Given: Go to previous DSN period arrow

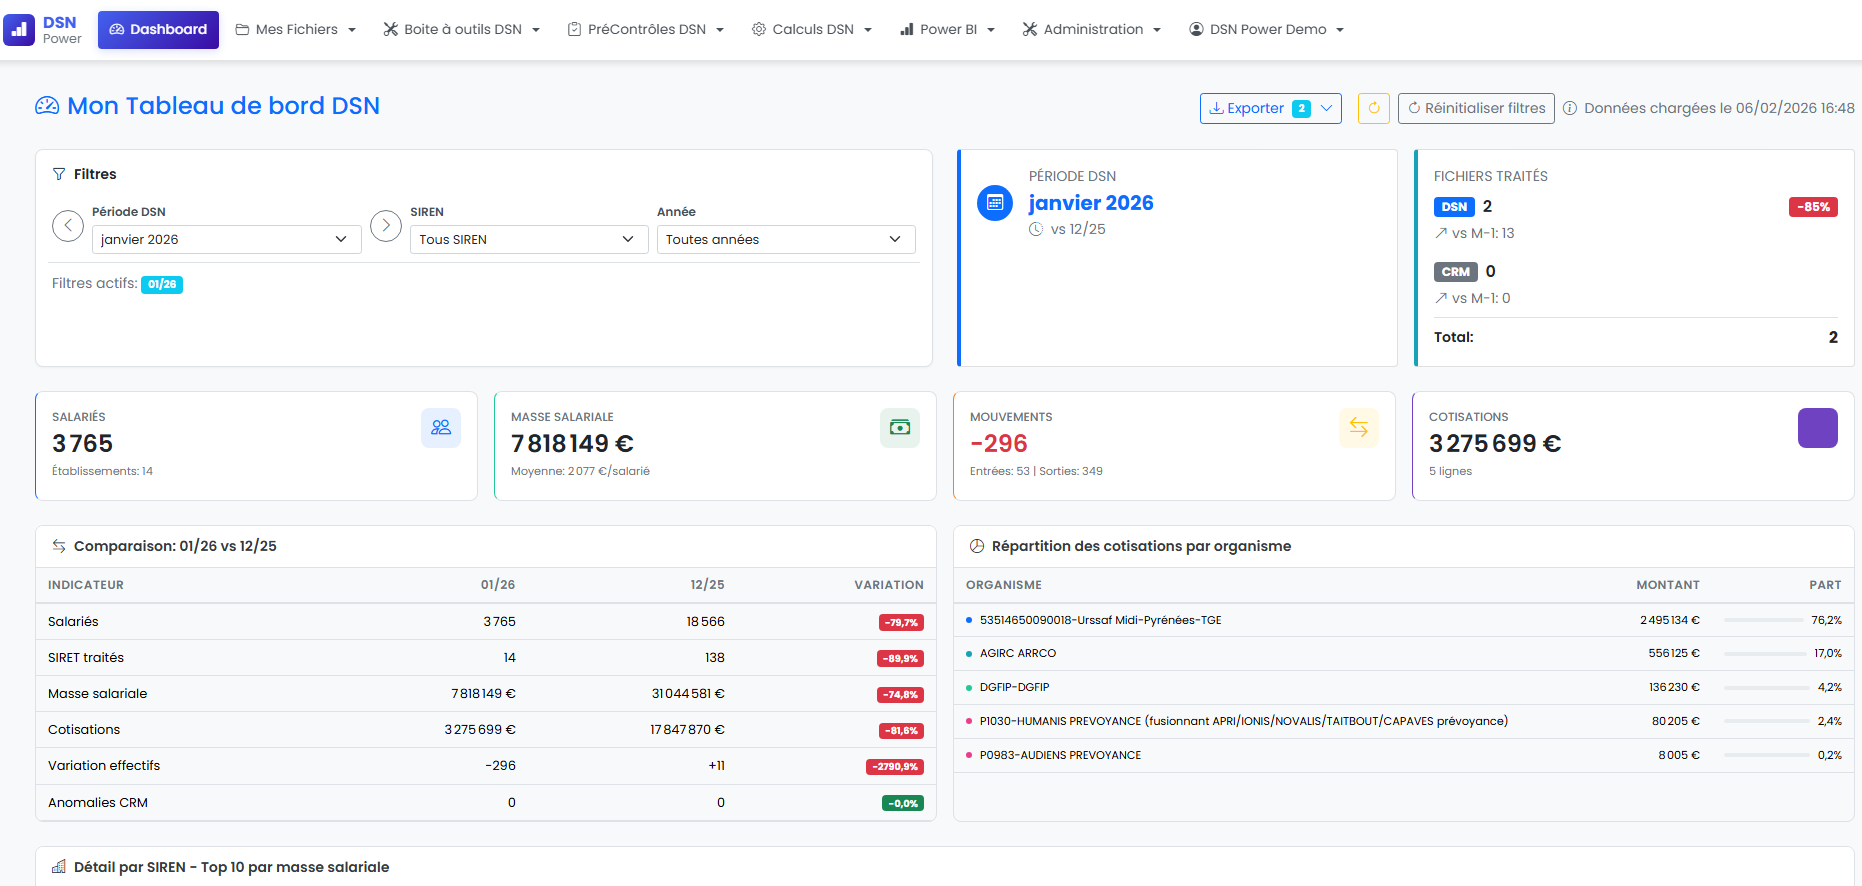Looking at the screenshot, I should pos(68,226).
